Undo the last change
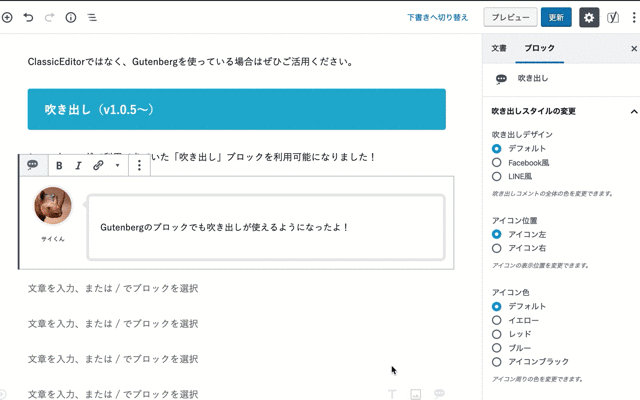 (28, 17)
